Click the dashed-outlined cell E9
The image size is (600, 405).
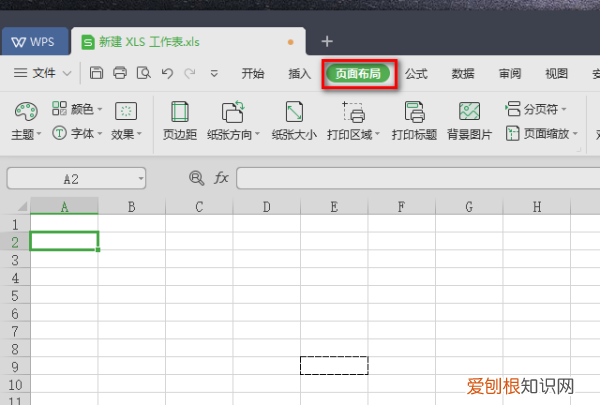334,366
